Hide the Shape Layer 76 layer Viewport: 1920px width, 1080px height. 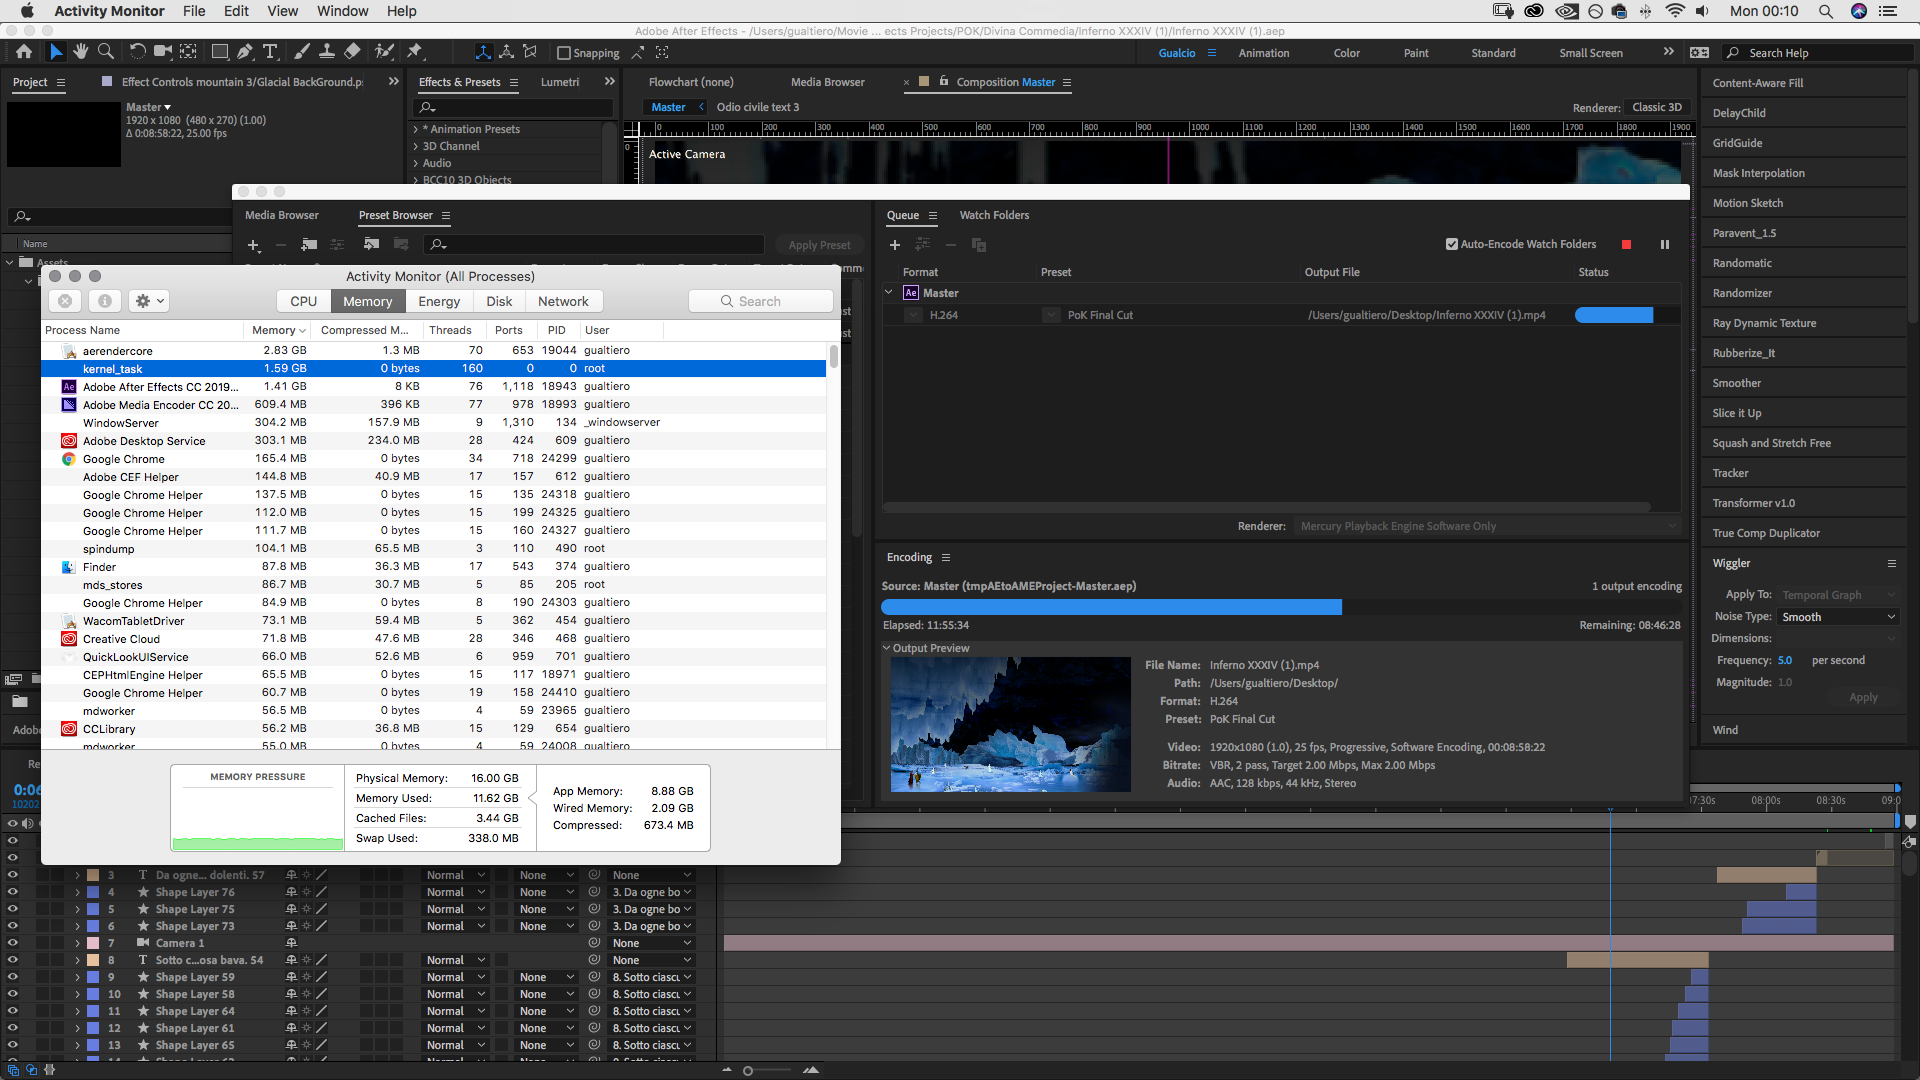[12, 892]
